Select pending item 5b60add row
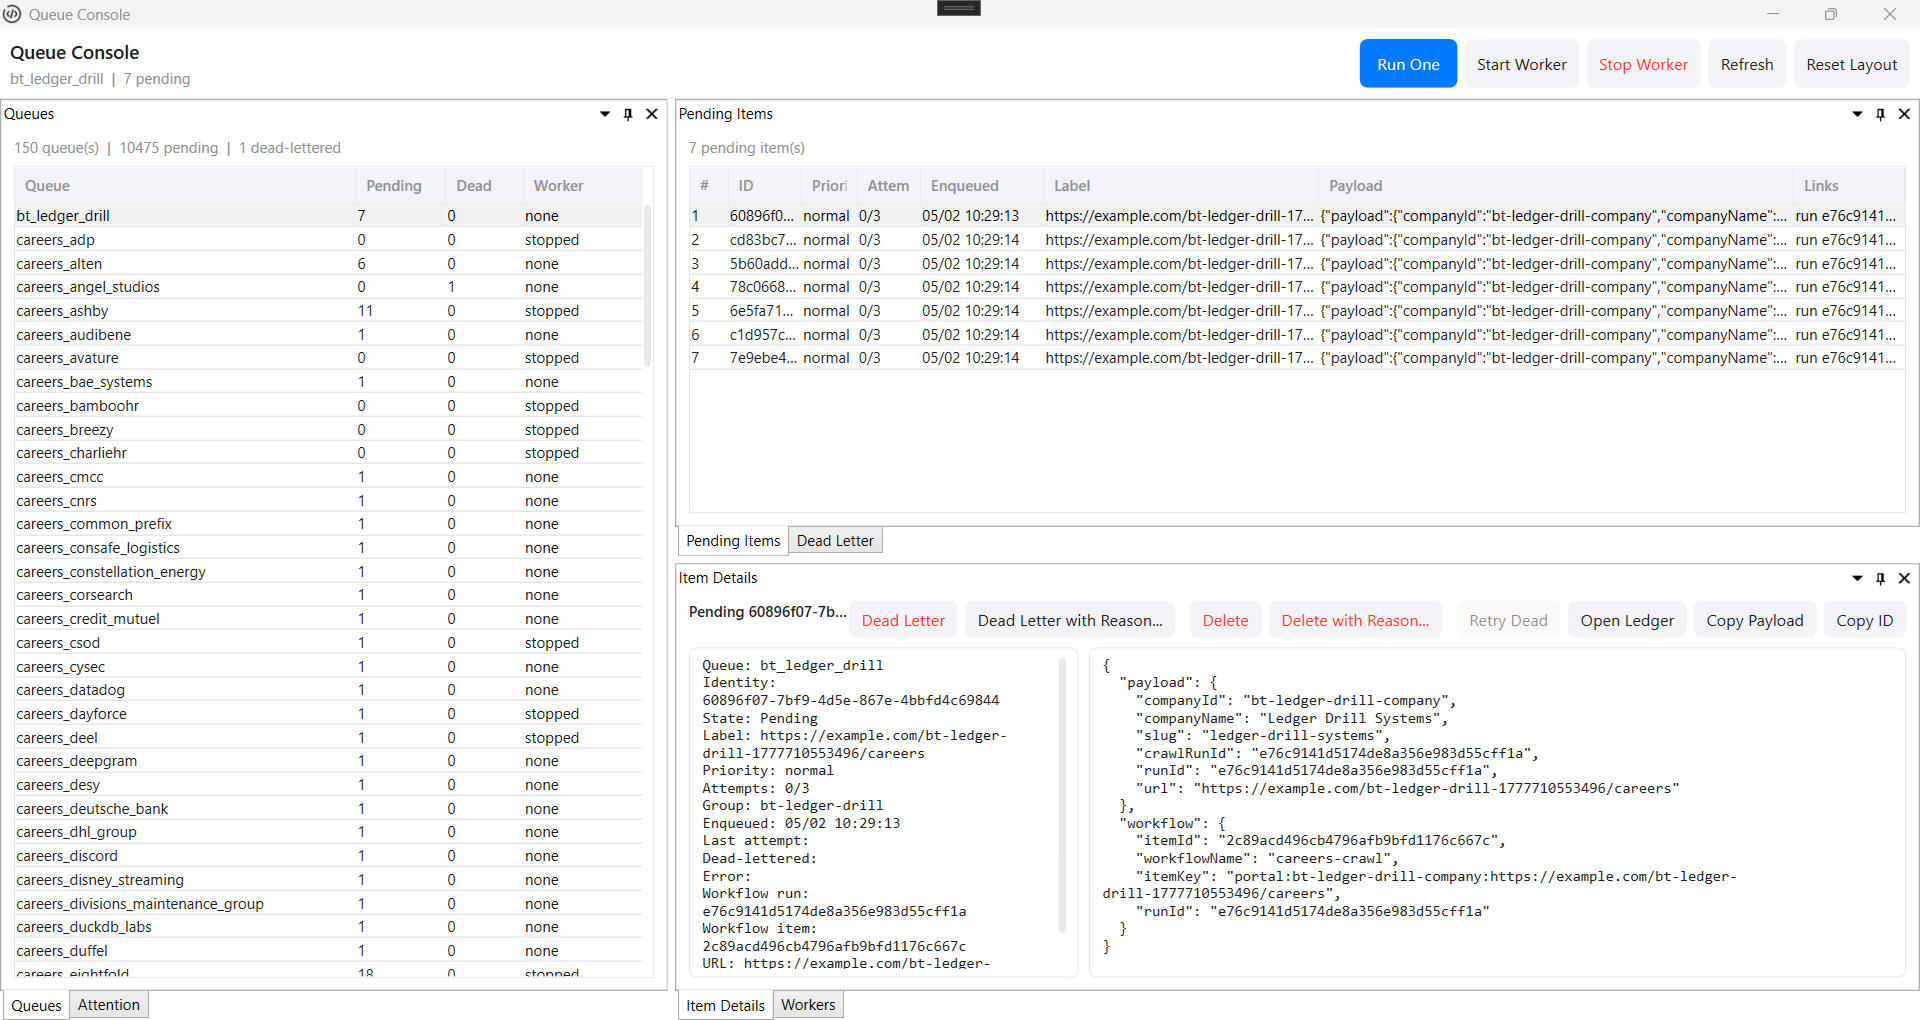Screen dimensions: 1920x1020 tap(1297, 264)
